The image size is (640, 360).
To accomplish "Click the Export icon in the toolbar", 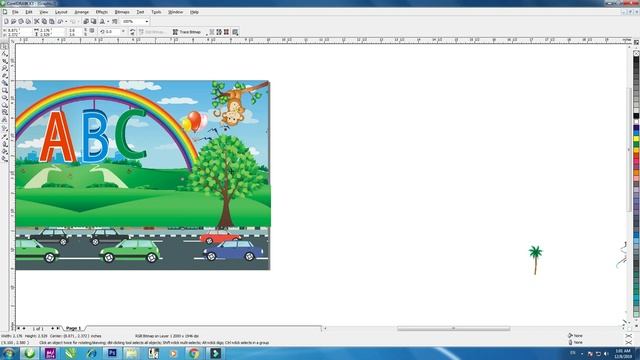I will (x=93, y=21).
